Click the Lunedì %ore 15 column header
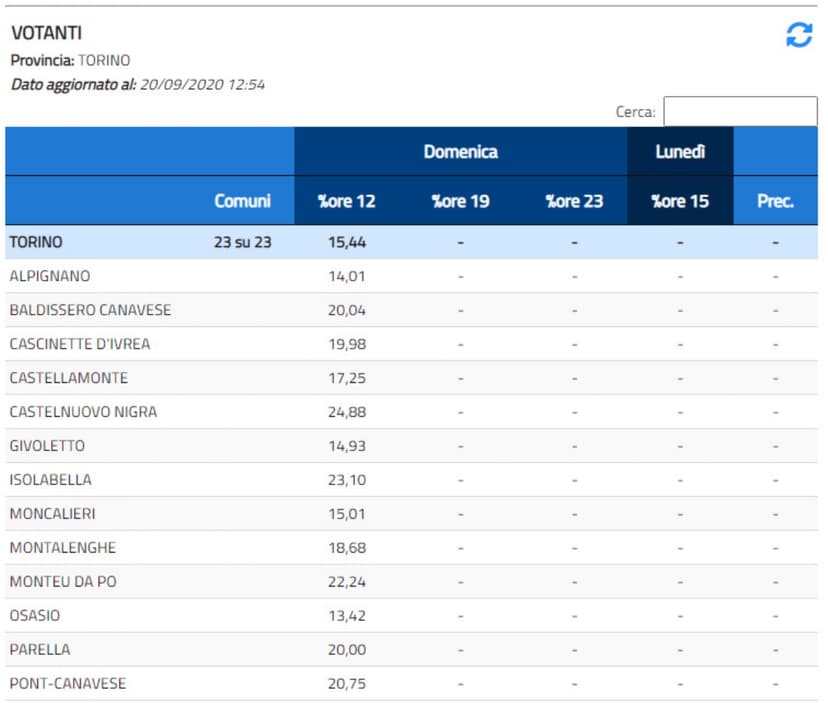 tap(680, 201)
